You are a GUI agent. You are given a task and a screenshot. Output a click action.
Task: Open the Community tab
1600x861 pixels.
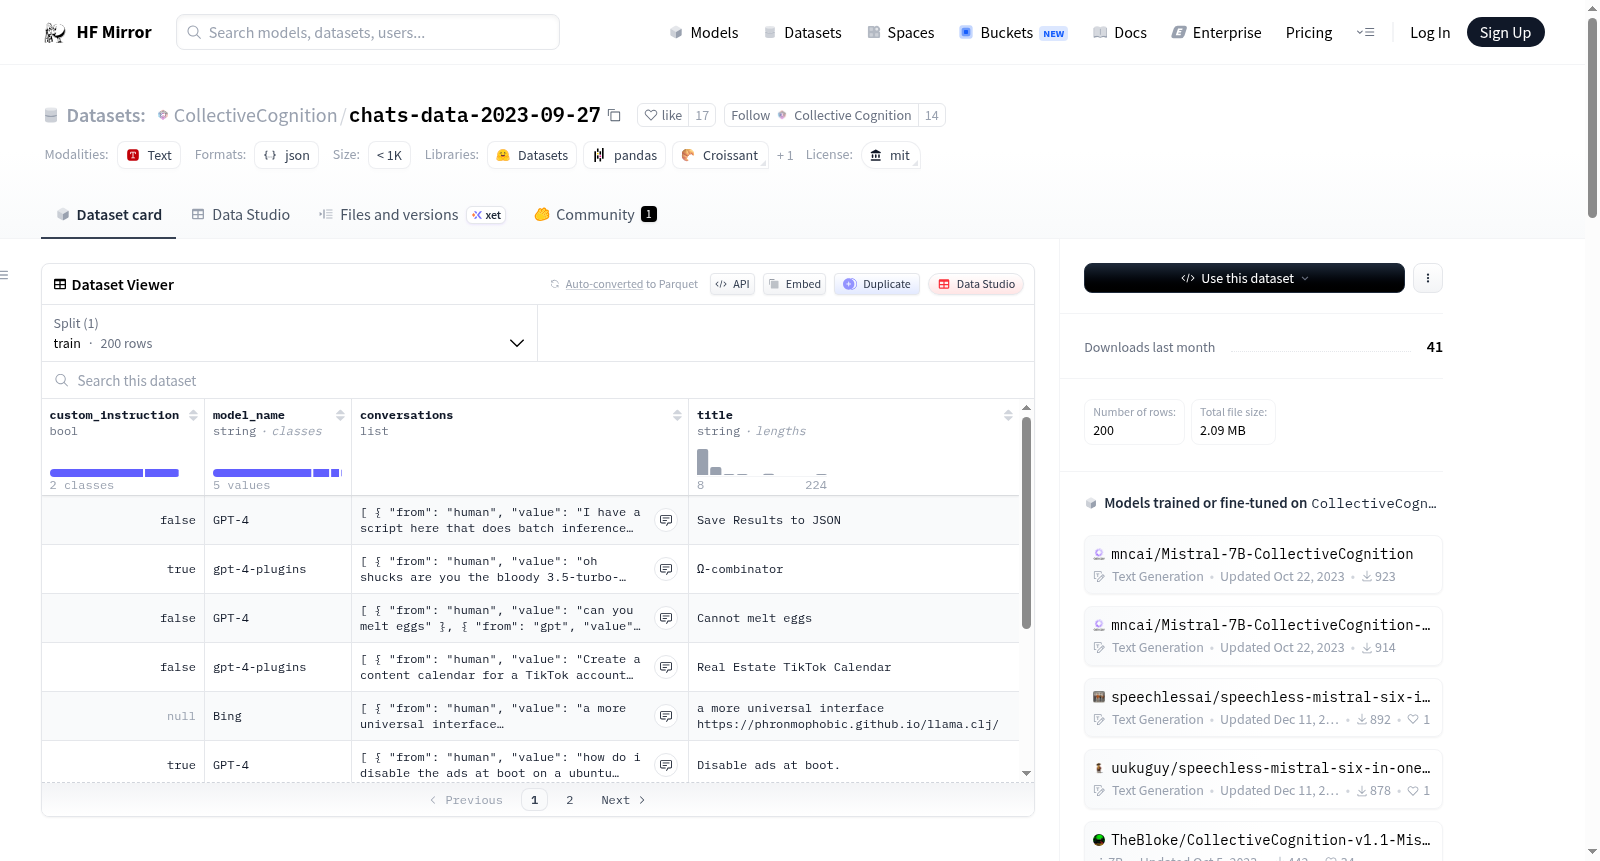point(595,215)
